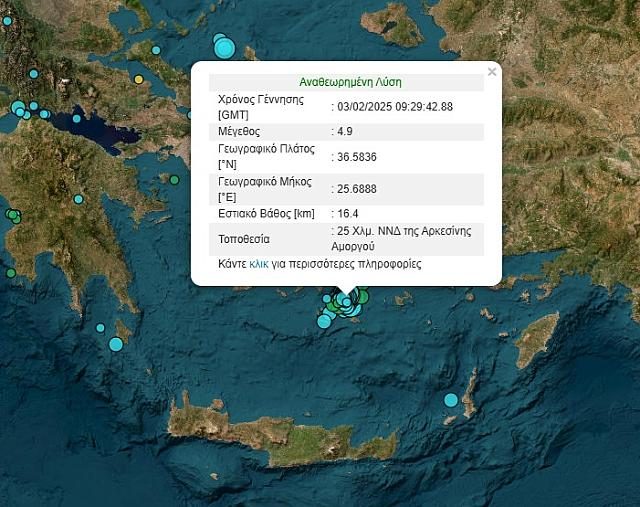Click the magnitude value 4.9
The image size is (640, 507).
(x=345, y=131)
